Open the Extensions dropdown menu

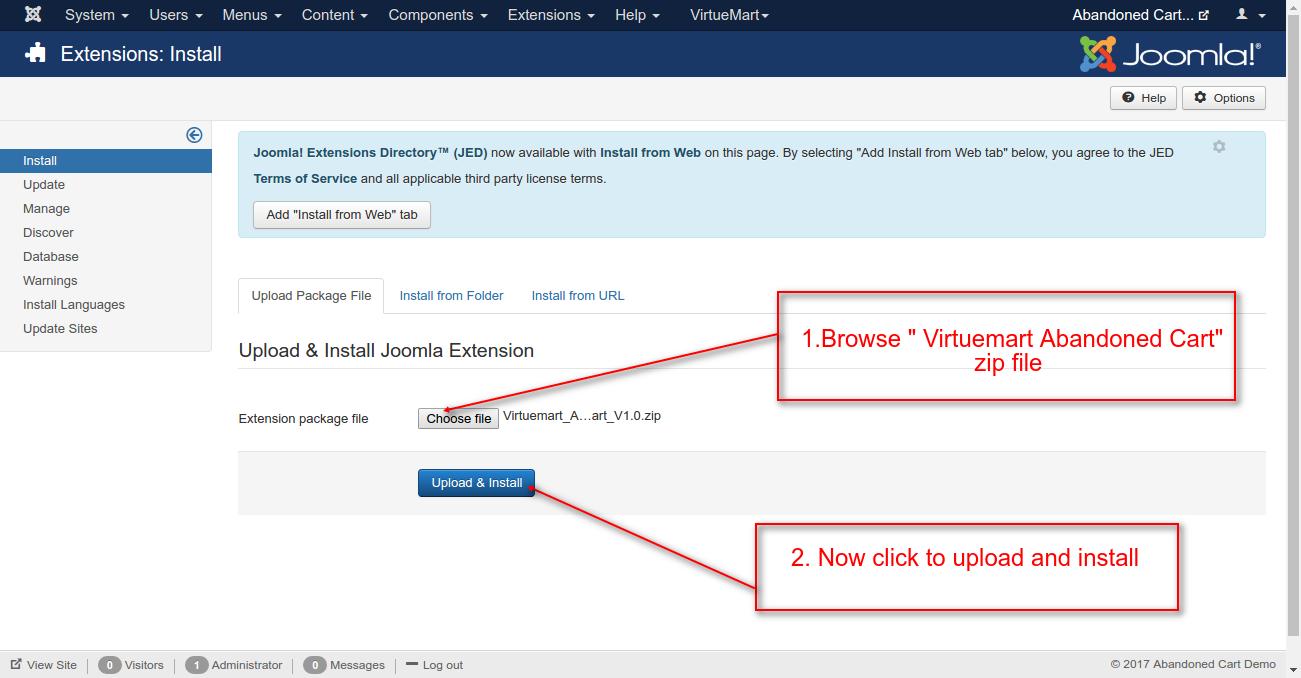[551, 15]
